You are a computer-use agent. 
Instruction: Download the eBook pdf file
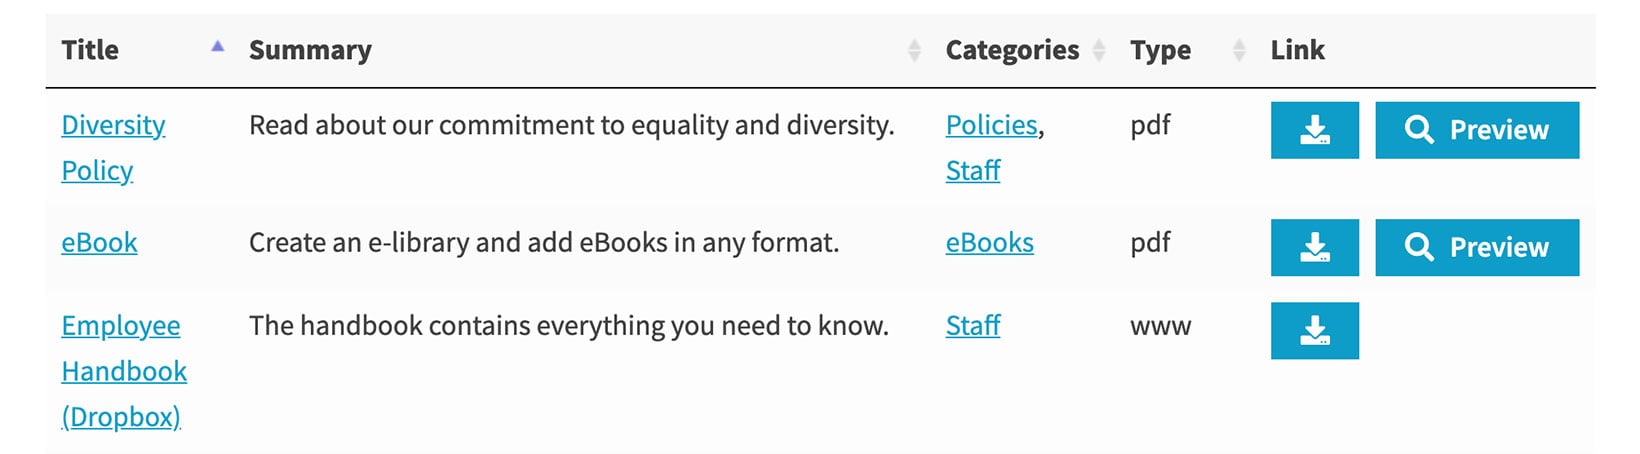point(1314,247)
